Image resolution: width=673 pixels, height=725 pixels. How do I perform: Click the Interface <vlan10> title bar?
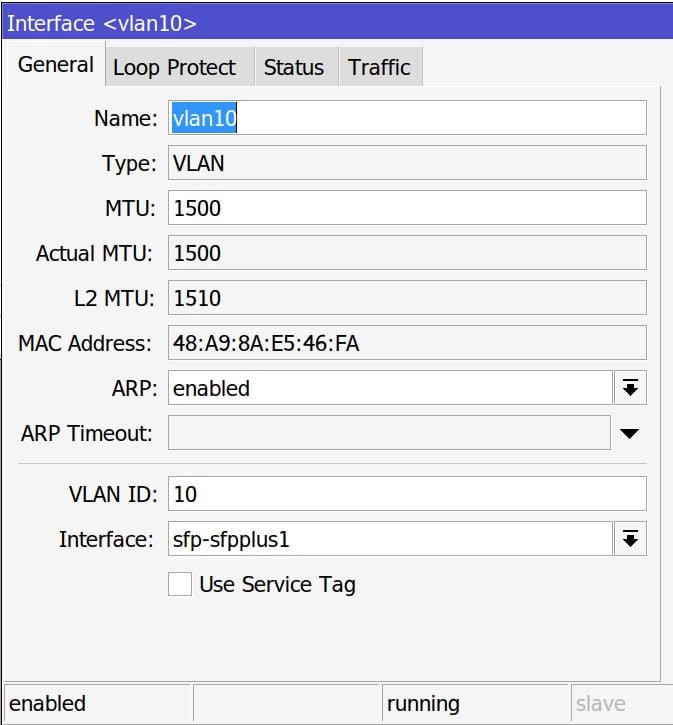coord(336,20)
